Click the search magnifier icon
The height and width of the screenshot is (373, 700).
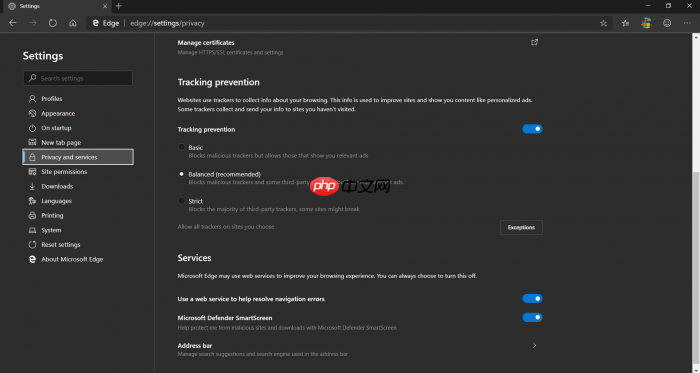coord(32,78)
